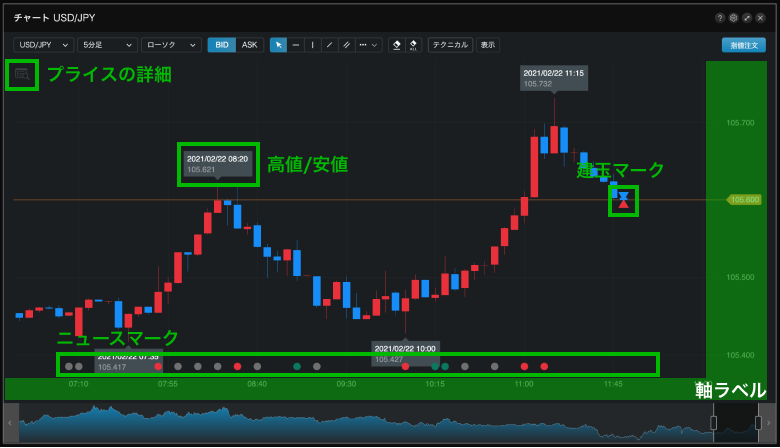The image size is (780, 448).
Task: Switch price display to BID
Action: tap(221, 45)
